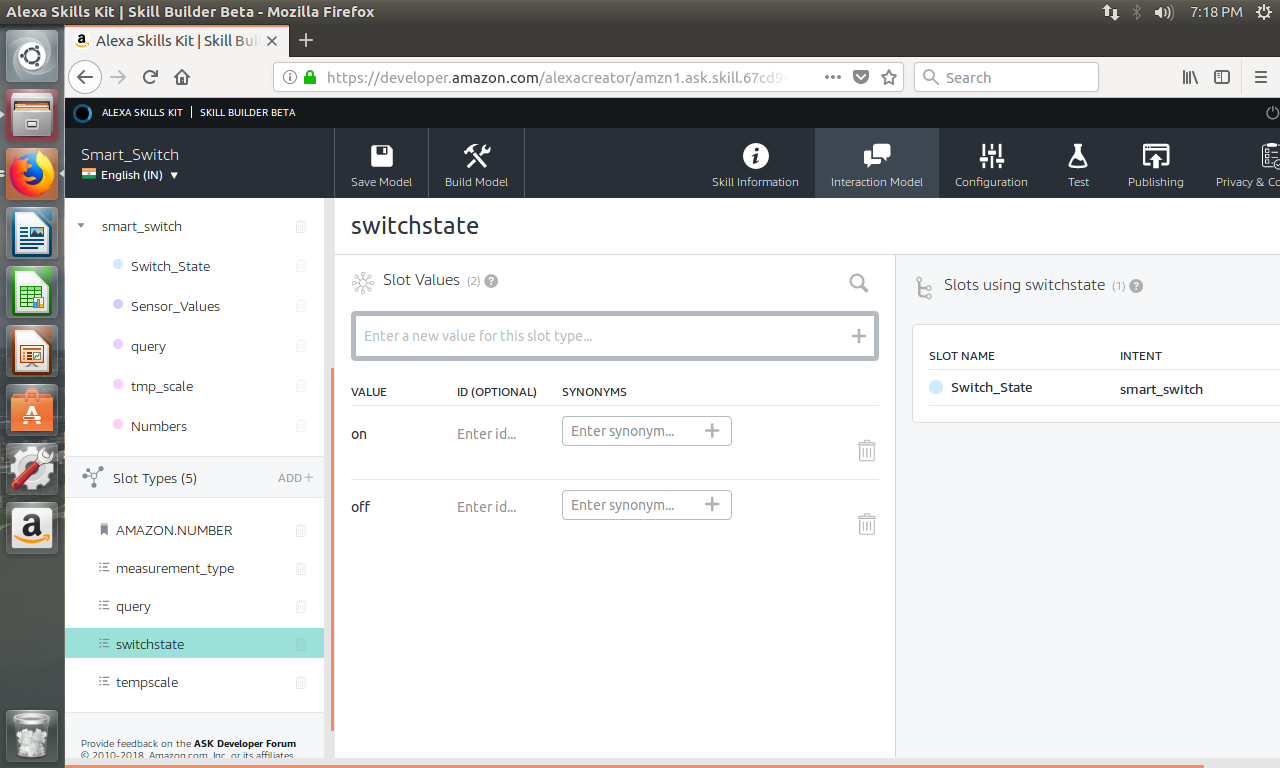Delete the smart_switch intent

[301, 227]
